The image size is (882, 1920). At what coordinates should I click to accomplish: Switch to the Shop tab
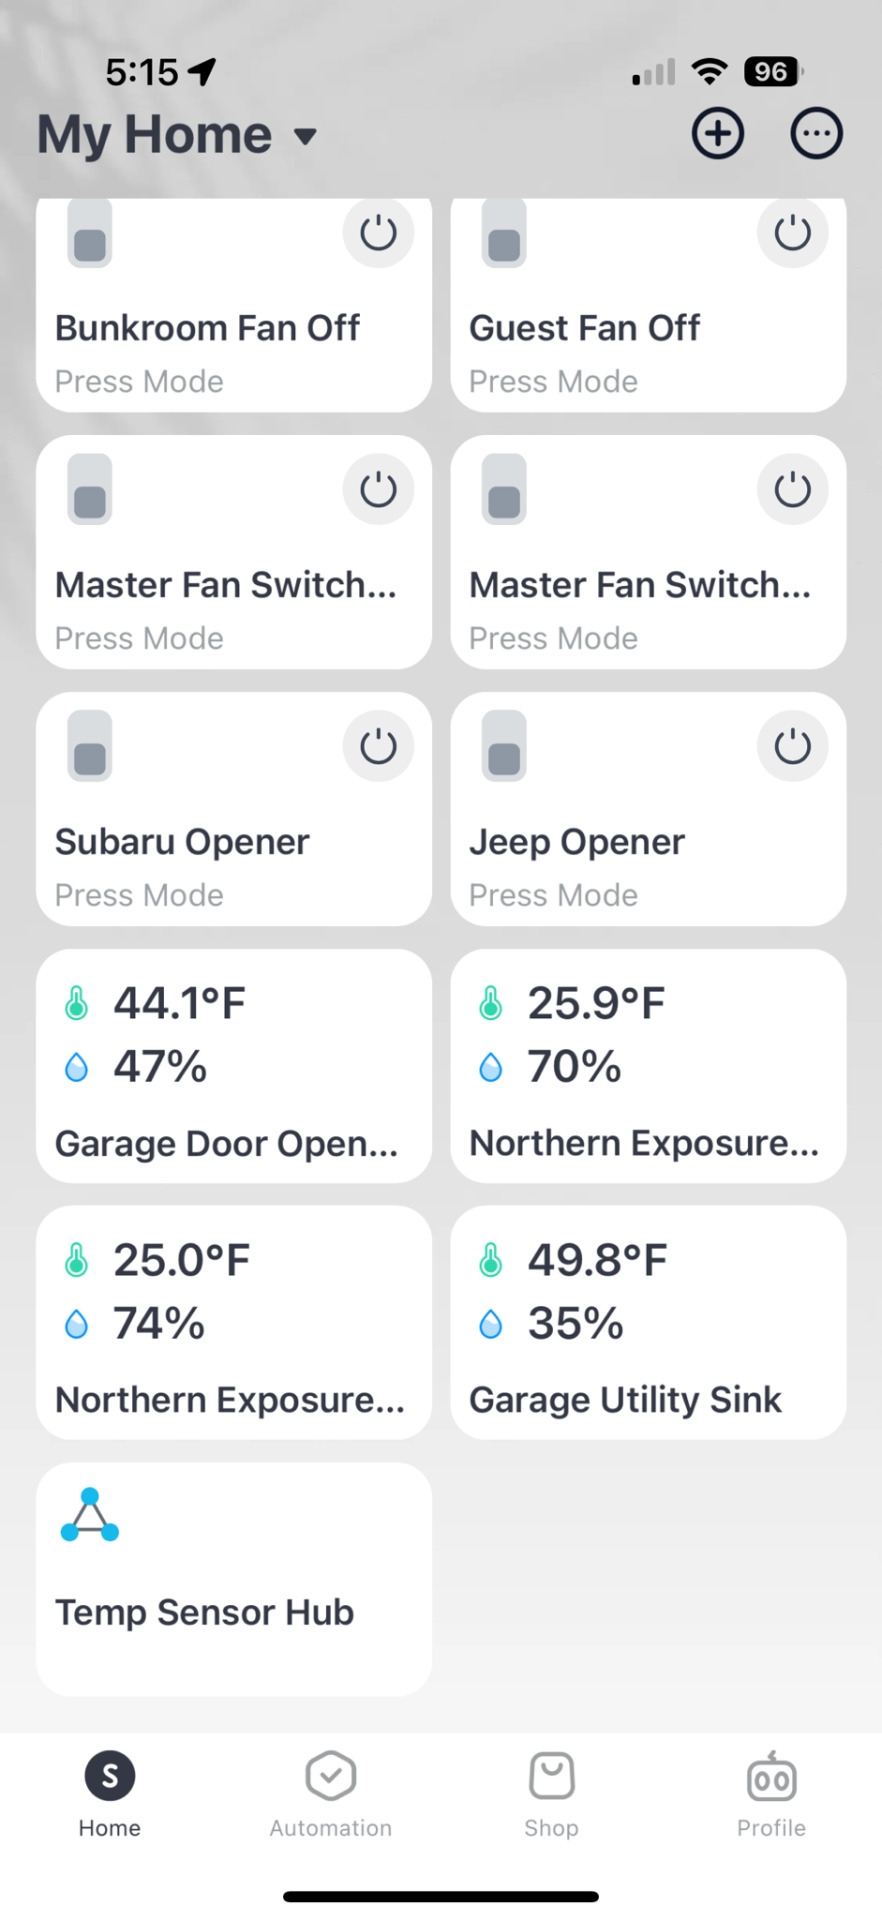551,1795
